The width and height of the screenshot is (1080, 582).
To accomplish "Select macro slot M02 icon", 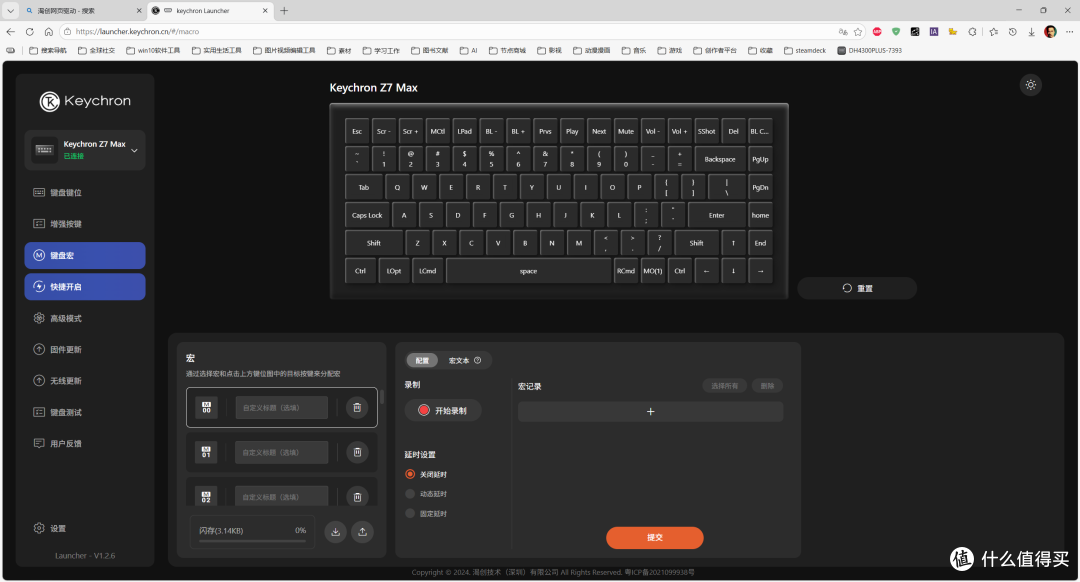I will [x=207, y=497].
